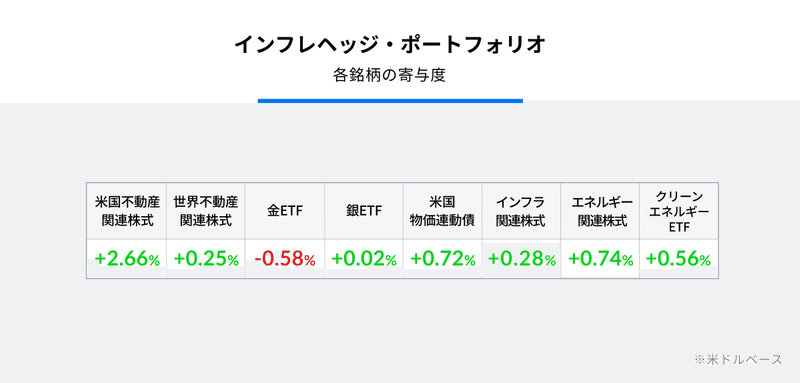
Task: Click the ※米ドルベース footnote
Action: pyautogui.click(x=738, y=360)
